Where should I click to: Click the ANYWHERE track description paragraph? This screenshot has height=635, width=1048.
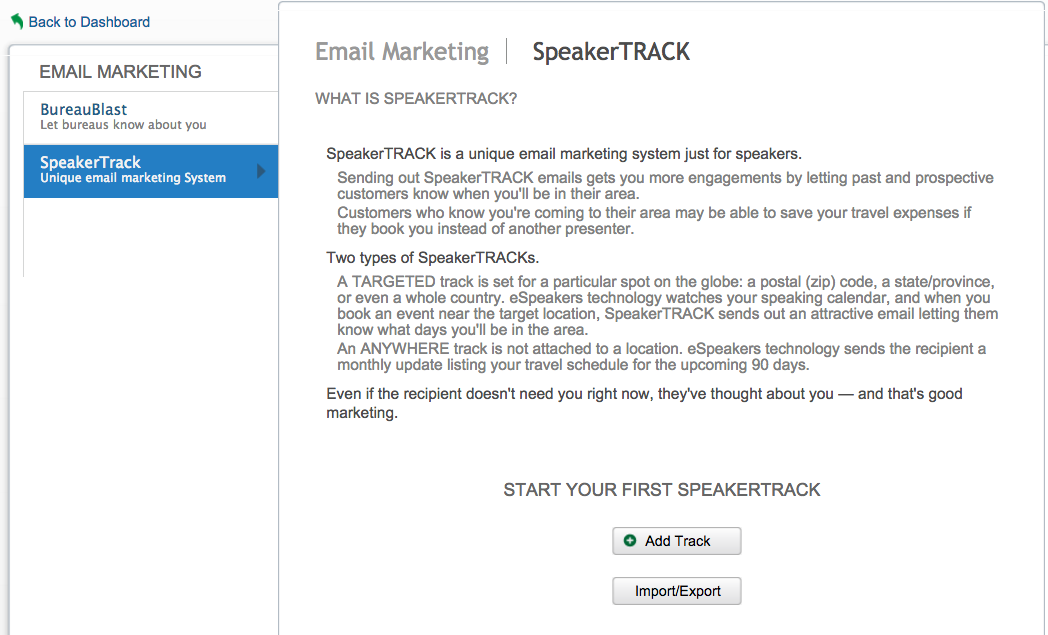[x=661, y=356]
